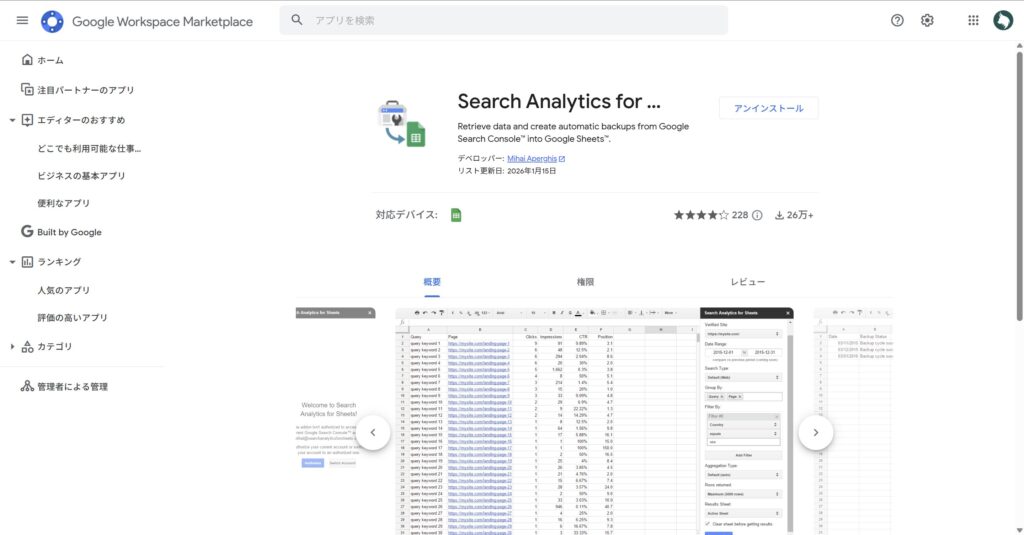
Task: Click the Google Sheets device icon
Action: coord(456,215)
